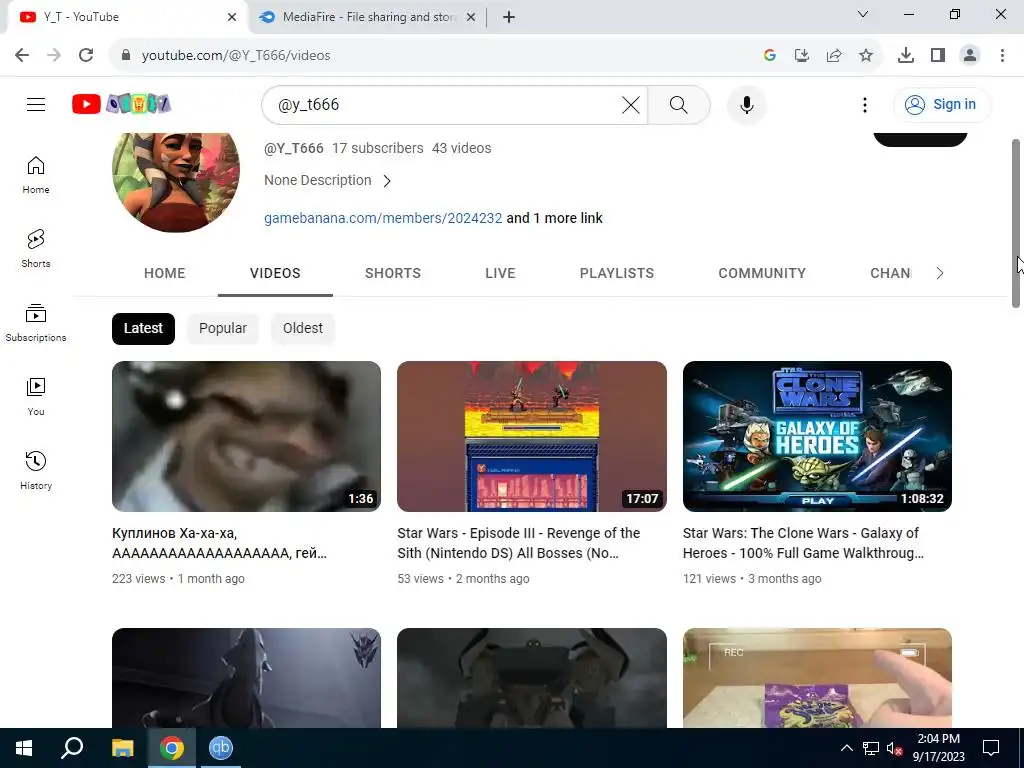Play the 17:07 Nintendo DS video thumbnail
Screen dimensions: 1024x768
tap(532, 436)
